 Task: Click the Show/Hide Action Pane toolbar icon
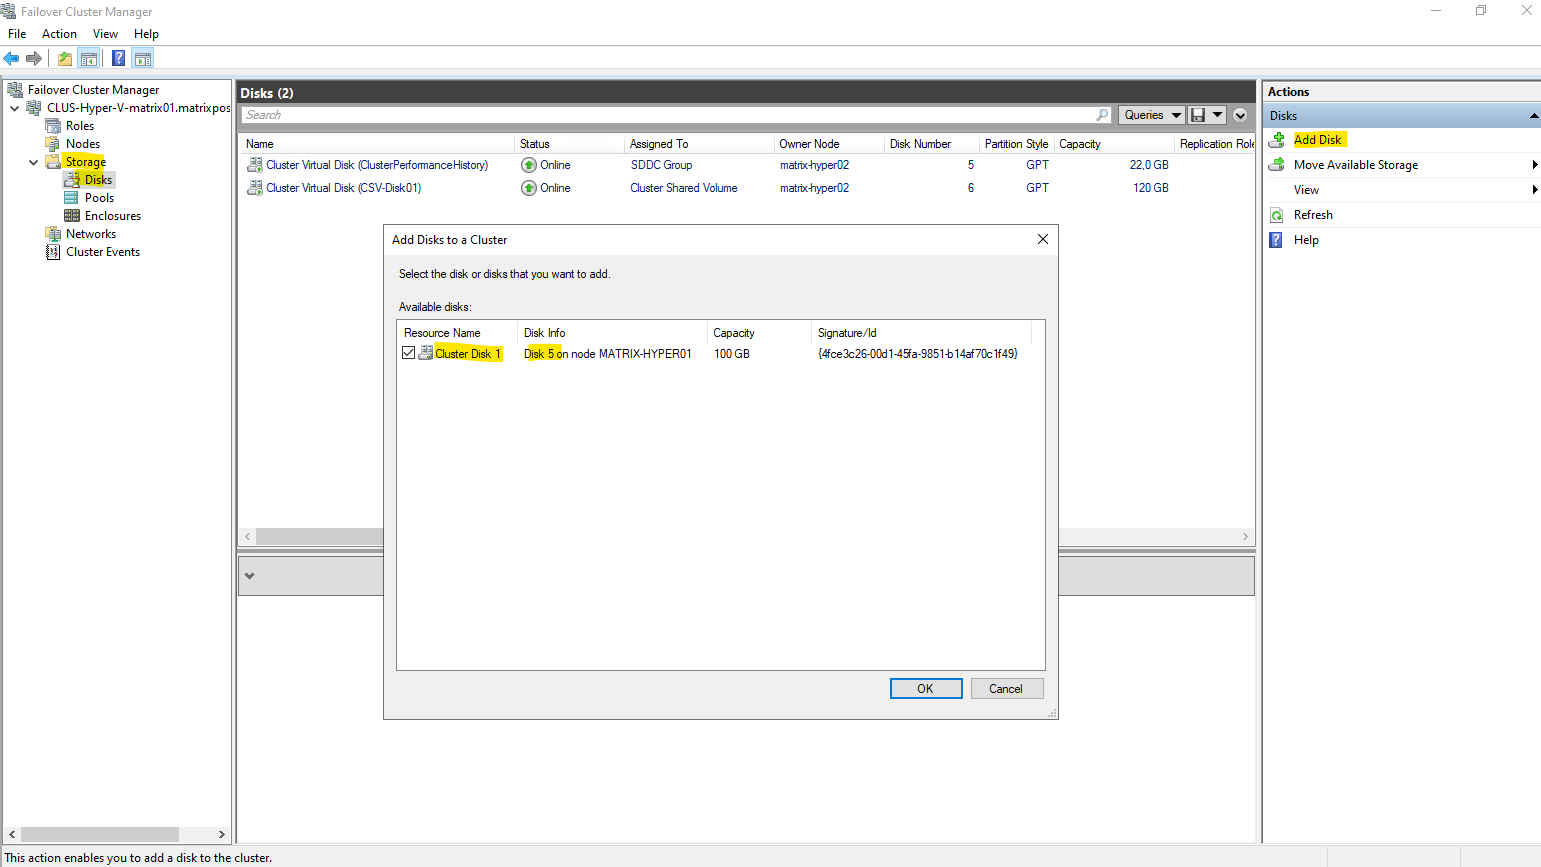coord(143,59)
